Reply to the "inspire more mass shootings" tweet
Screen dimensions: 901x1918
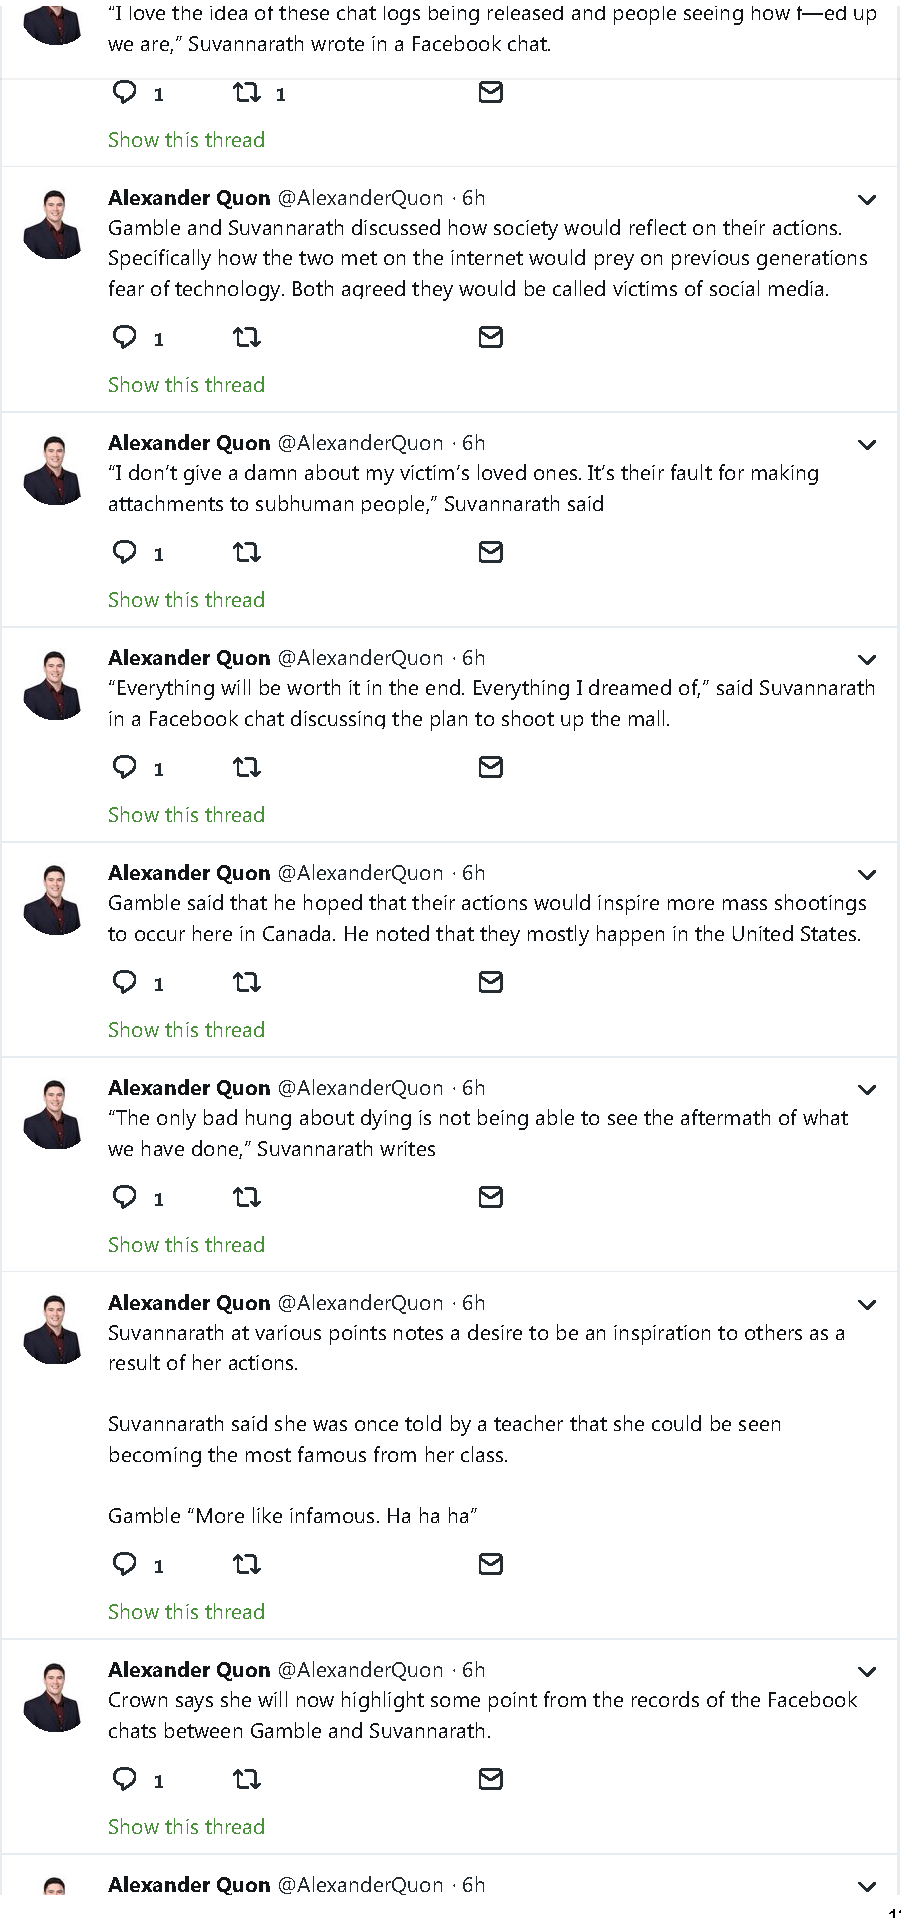tap(125, 983)
